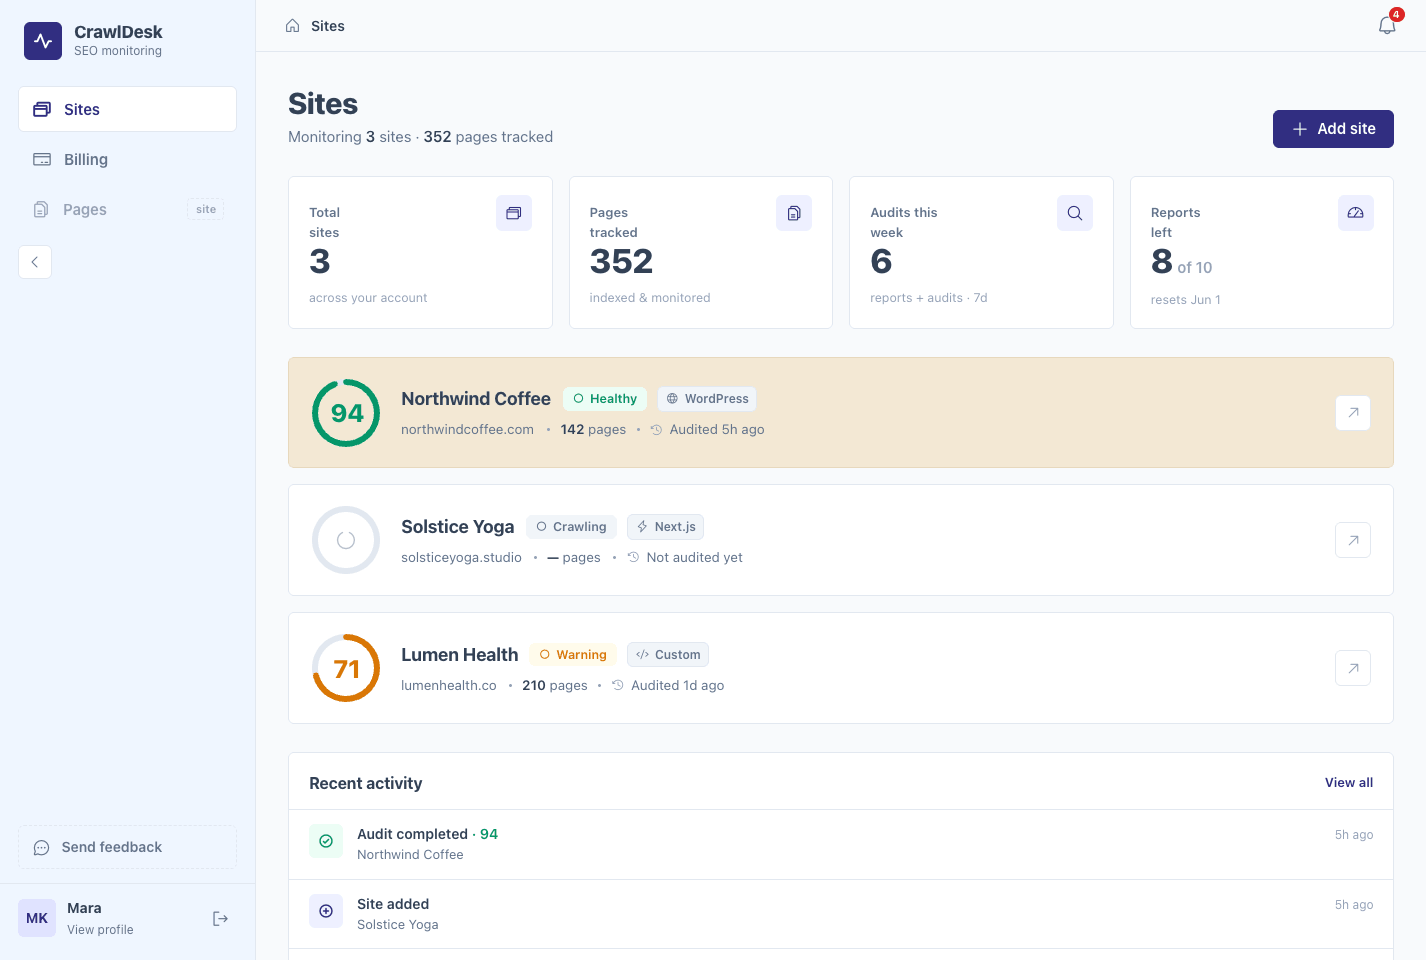This screenshot has width=1426, height=960.
Task: Select the Northwind Coffee site title
Action: click(x=476, y=399)
